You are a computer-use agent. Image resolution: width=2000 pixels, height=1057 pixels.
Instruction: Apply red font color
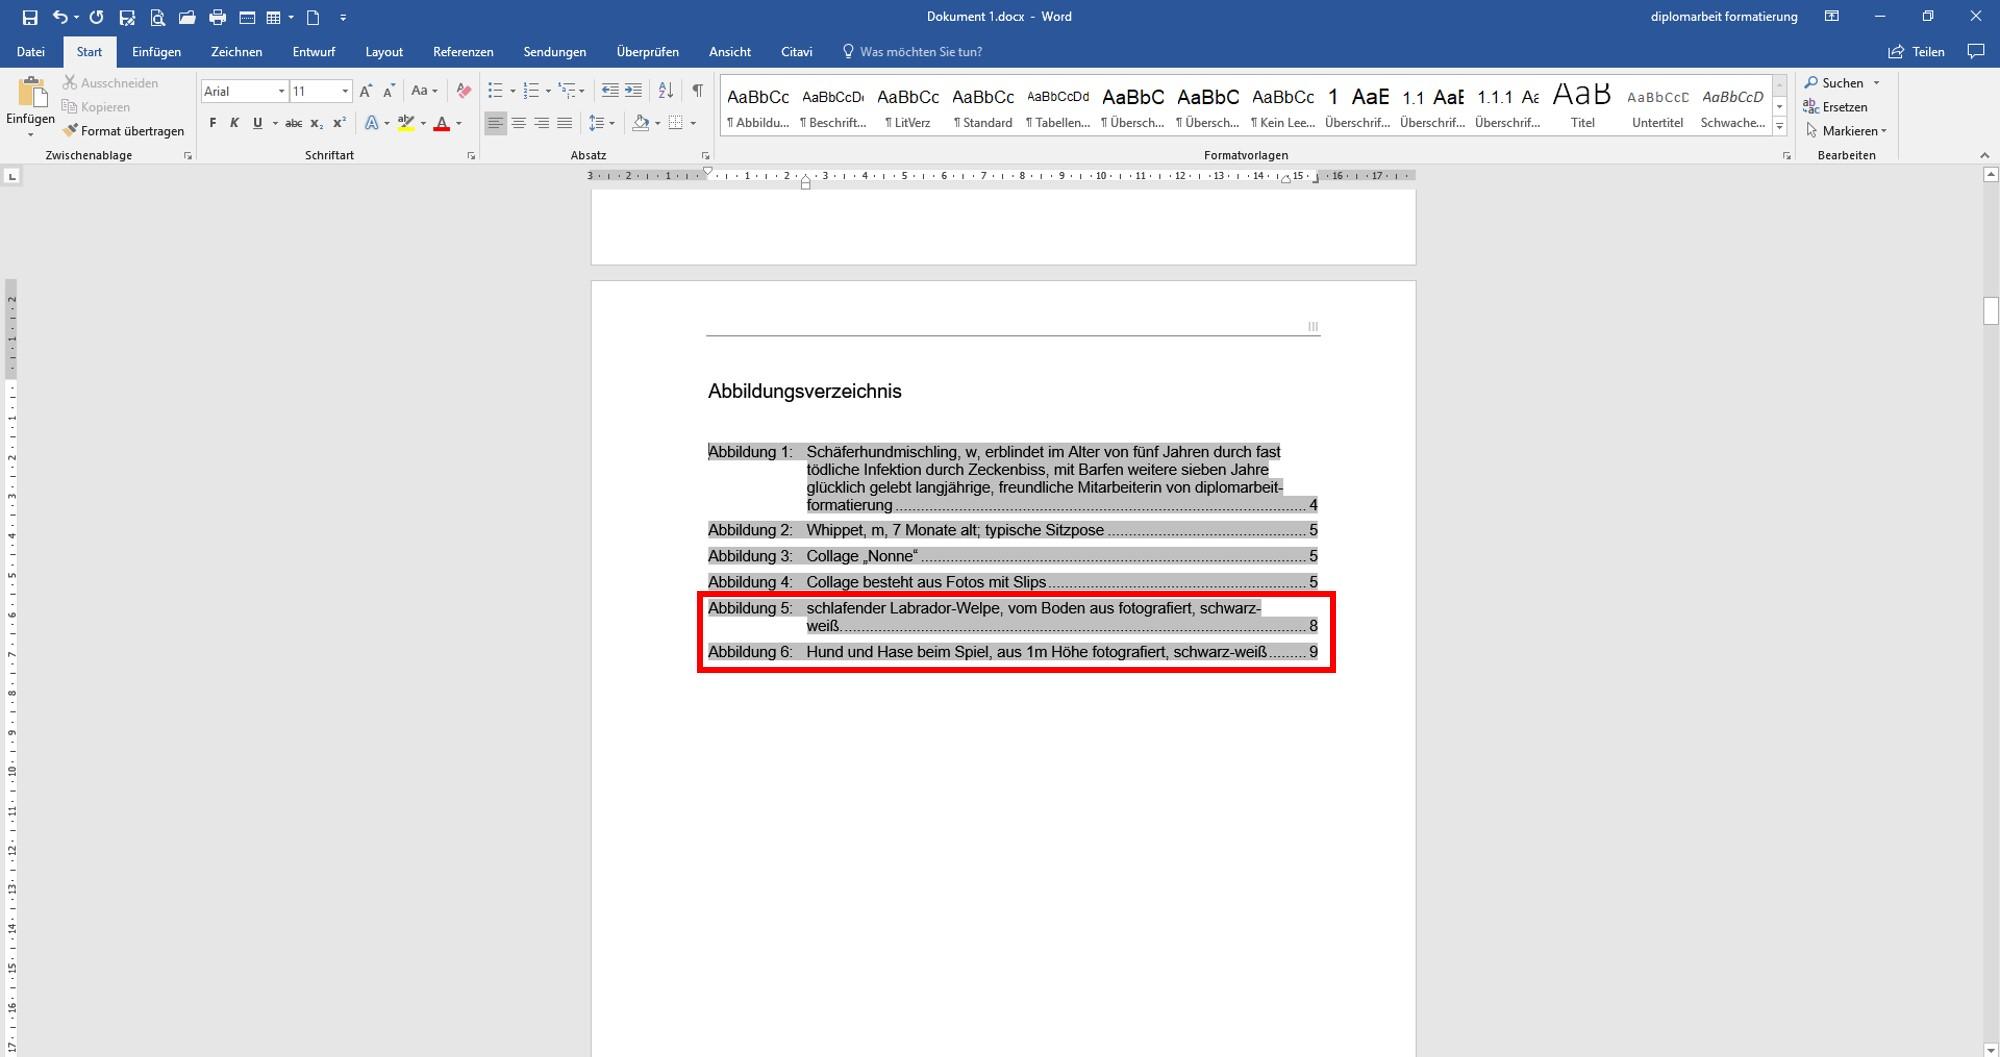click(441, 123)
